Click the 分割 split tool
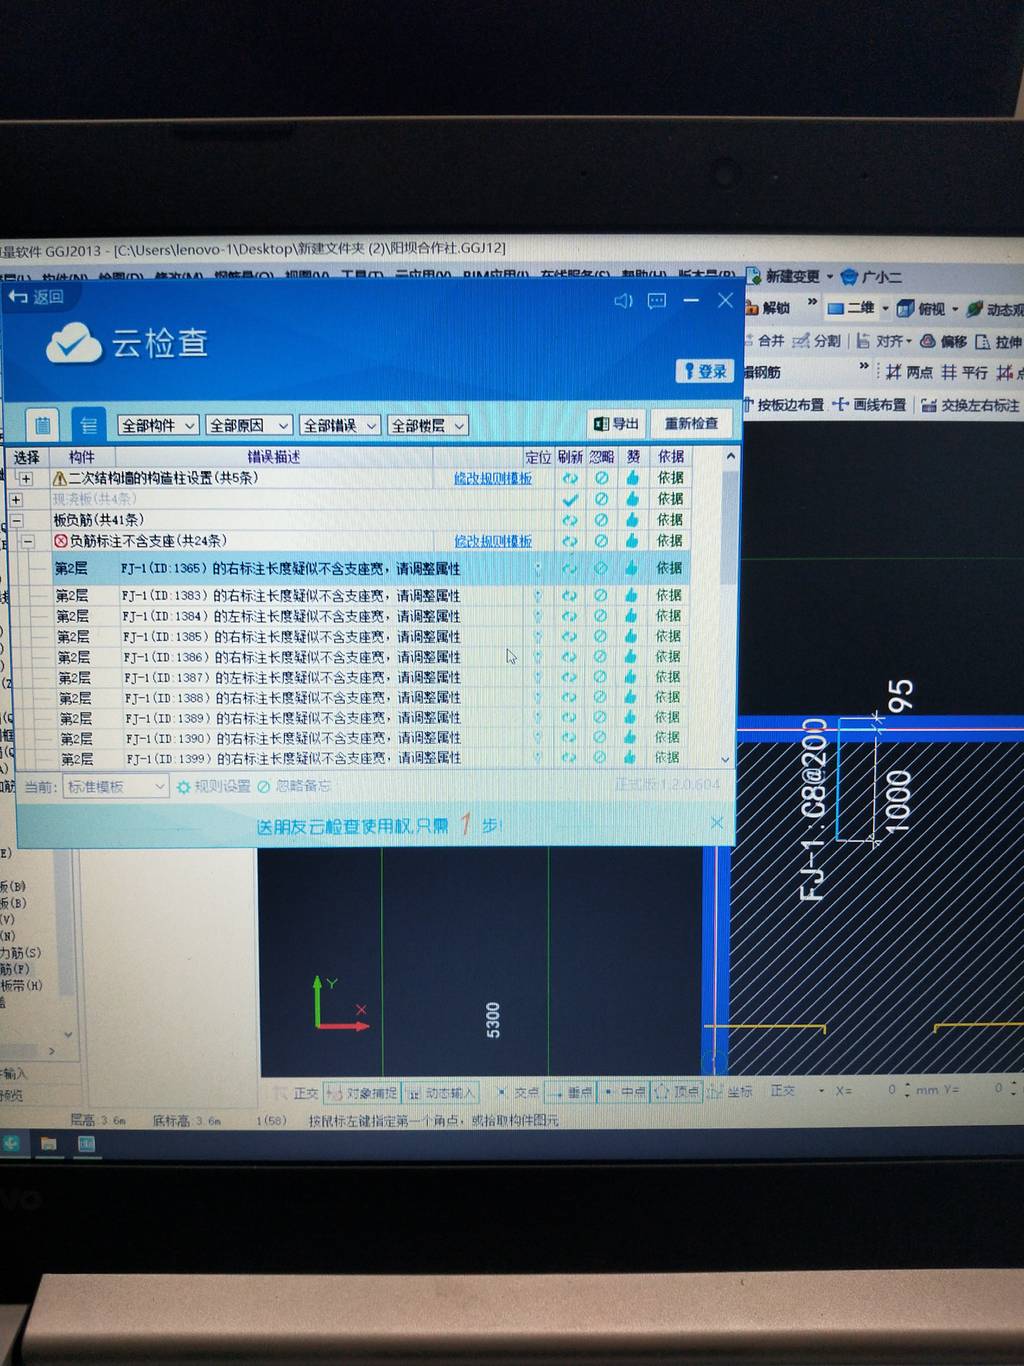Screen dimensions: 1024x1366 pos(817,341)
